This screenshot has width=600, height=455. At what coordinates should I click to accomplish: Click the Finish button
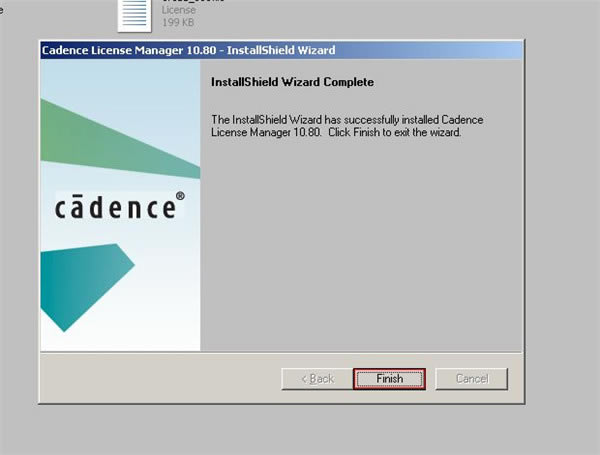point(389,379)
